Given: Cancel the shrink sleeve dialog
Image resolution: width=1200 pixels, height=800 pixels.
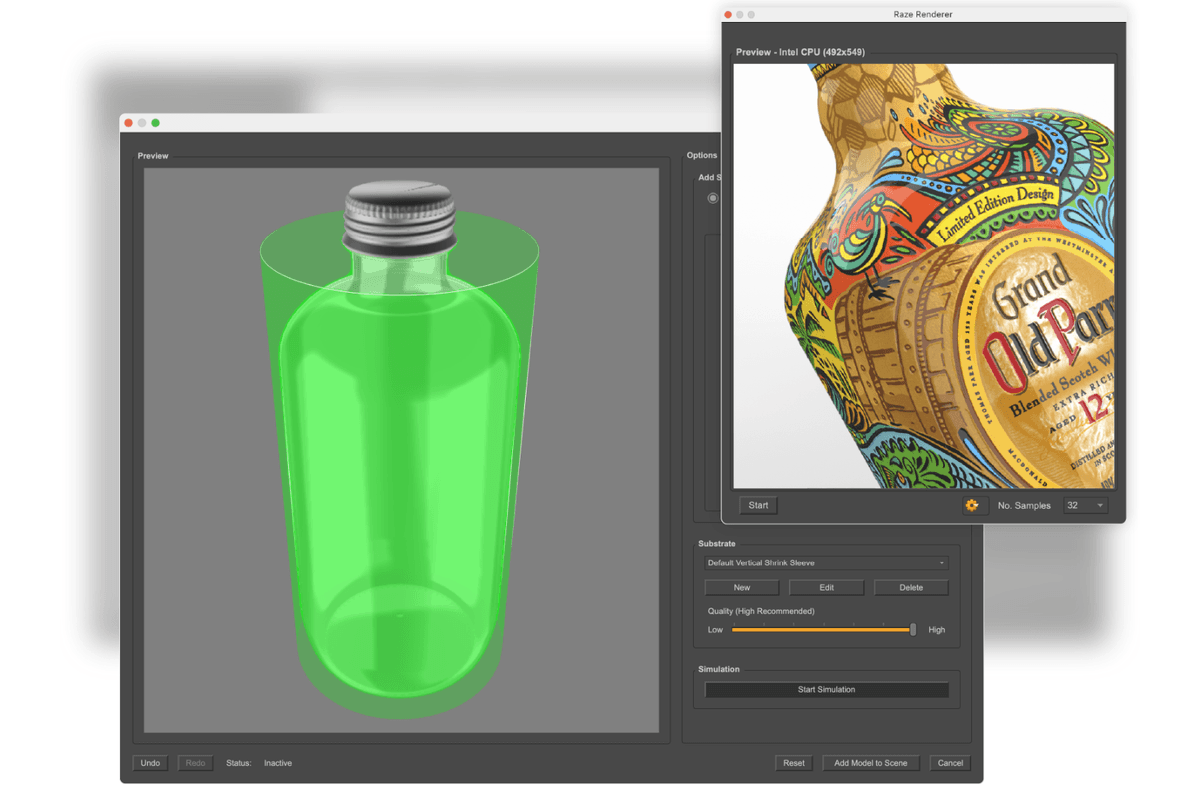Looking at the screenshot, I should tap(950, 763).
